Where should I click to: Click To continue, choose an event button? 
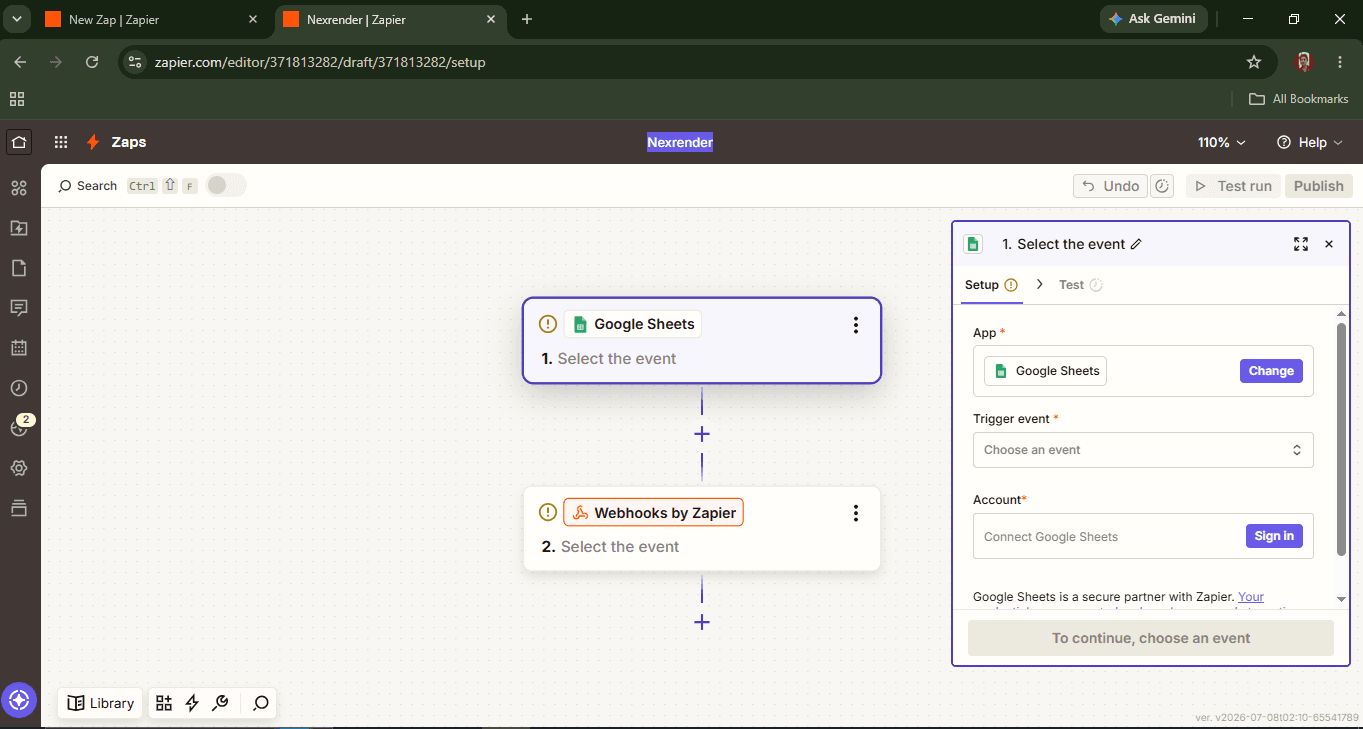pyautogui.click(x=1151, y=638)
